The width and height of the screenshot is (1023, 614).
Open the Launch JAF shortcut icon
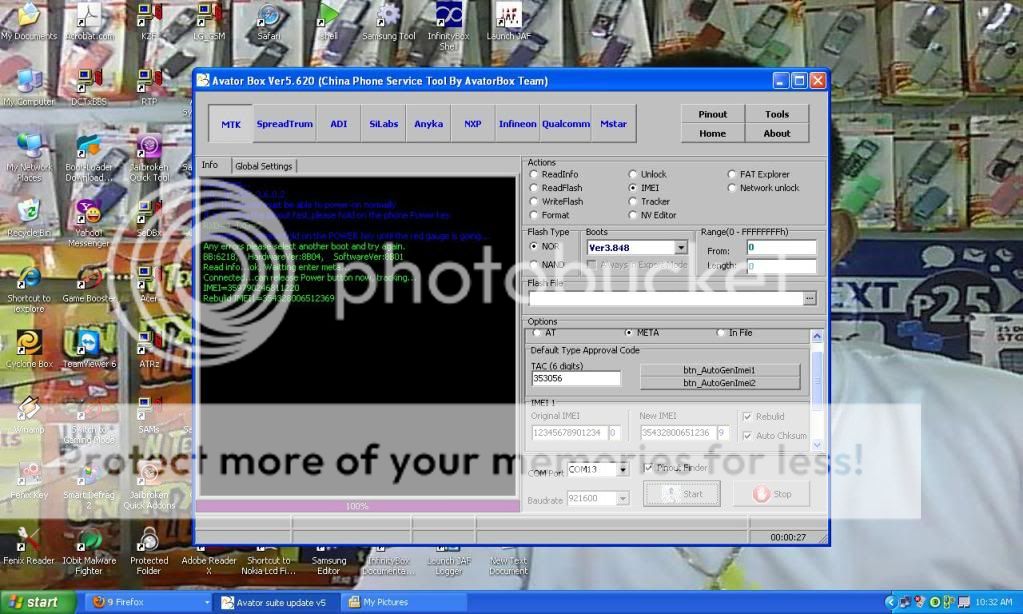[508, 15]
